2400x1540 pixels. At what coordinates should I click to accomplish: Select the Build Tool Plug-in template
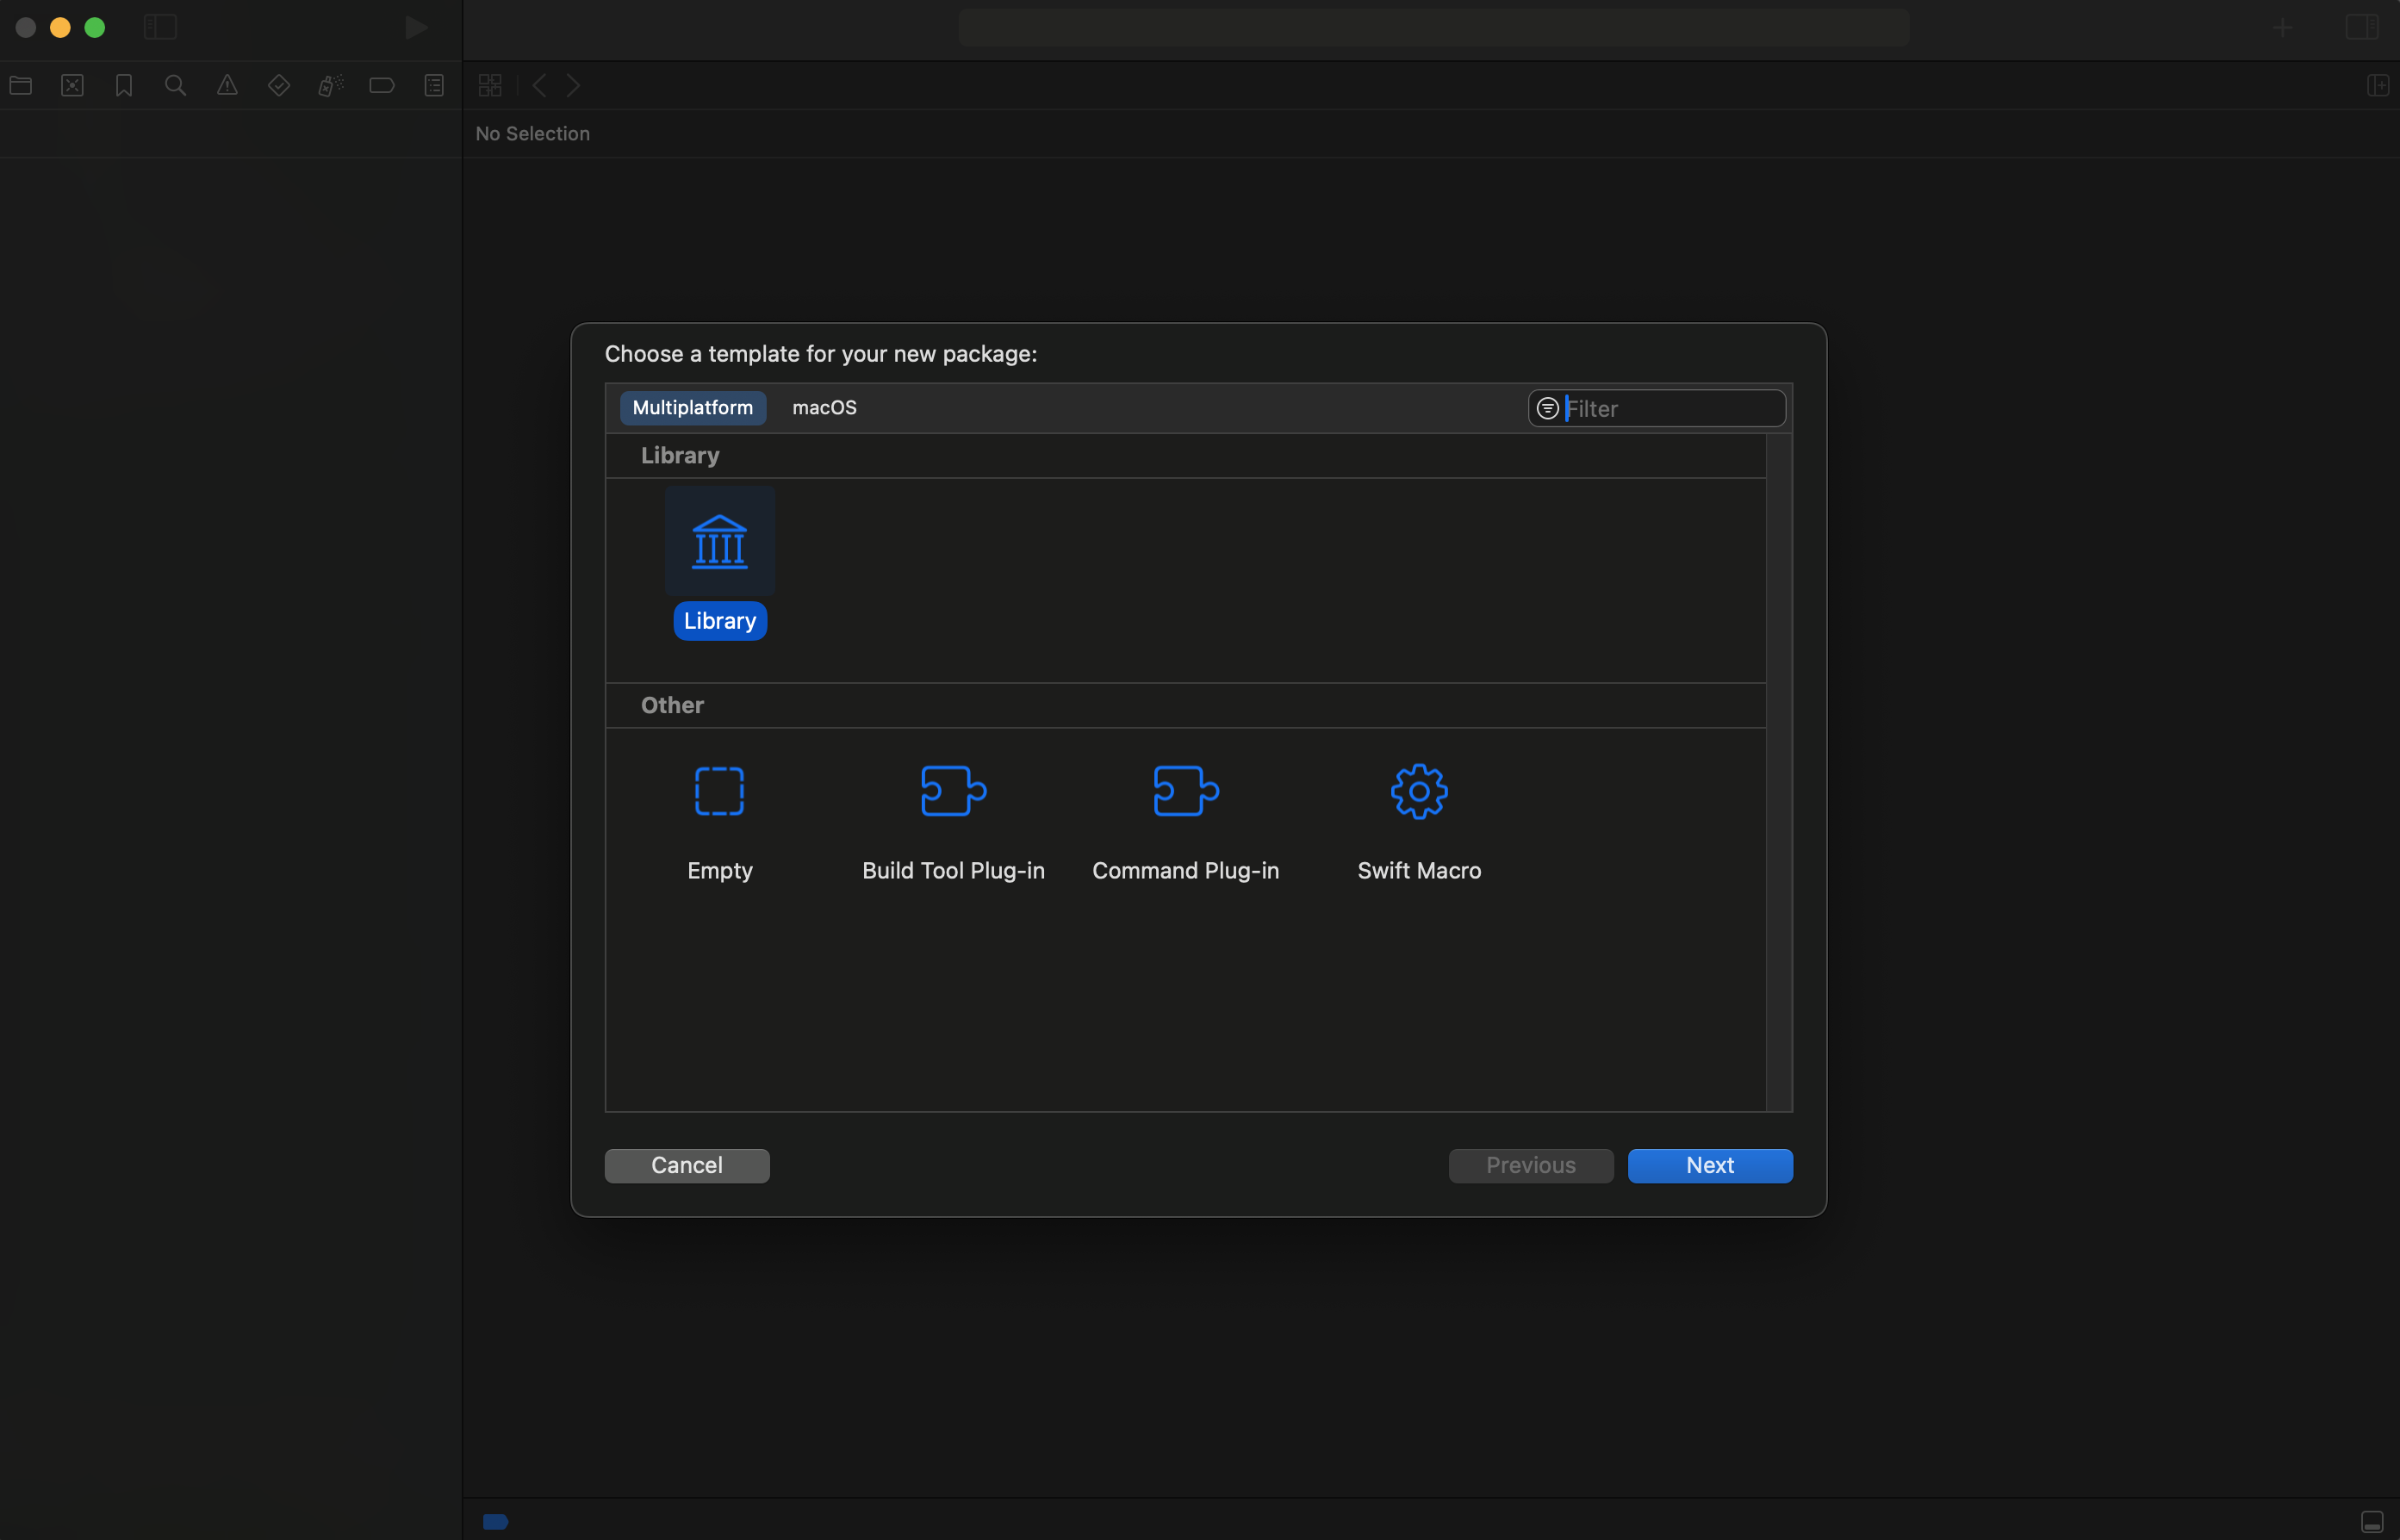point(952,791)
